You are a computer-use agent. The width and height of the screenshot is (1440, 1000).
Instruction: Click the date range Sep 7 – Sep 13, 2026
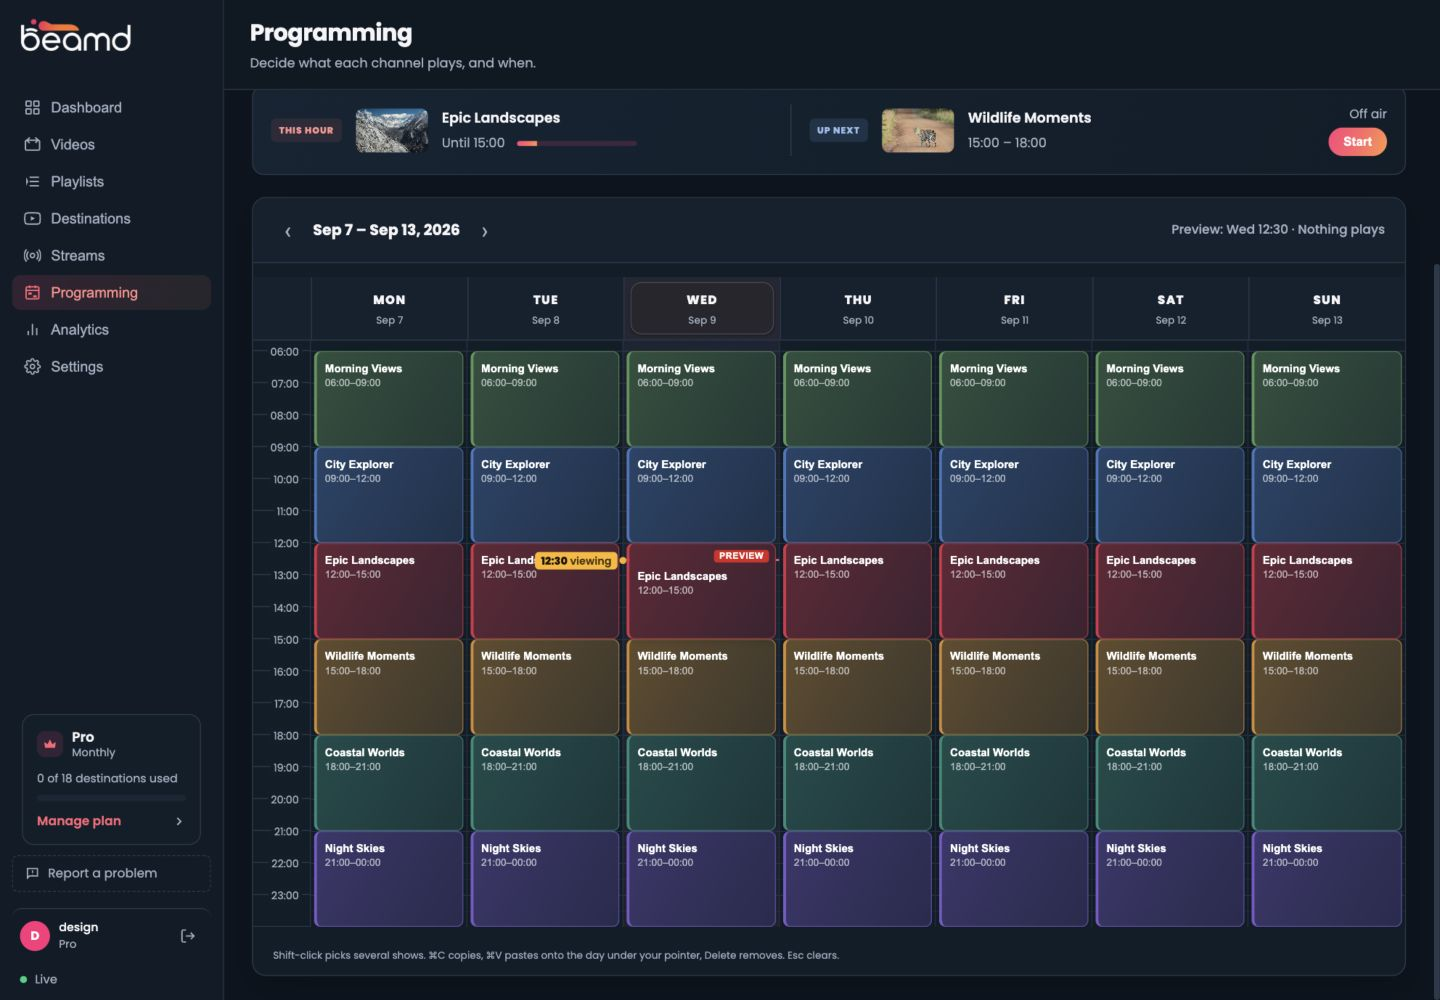point(386,230)
